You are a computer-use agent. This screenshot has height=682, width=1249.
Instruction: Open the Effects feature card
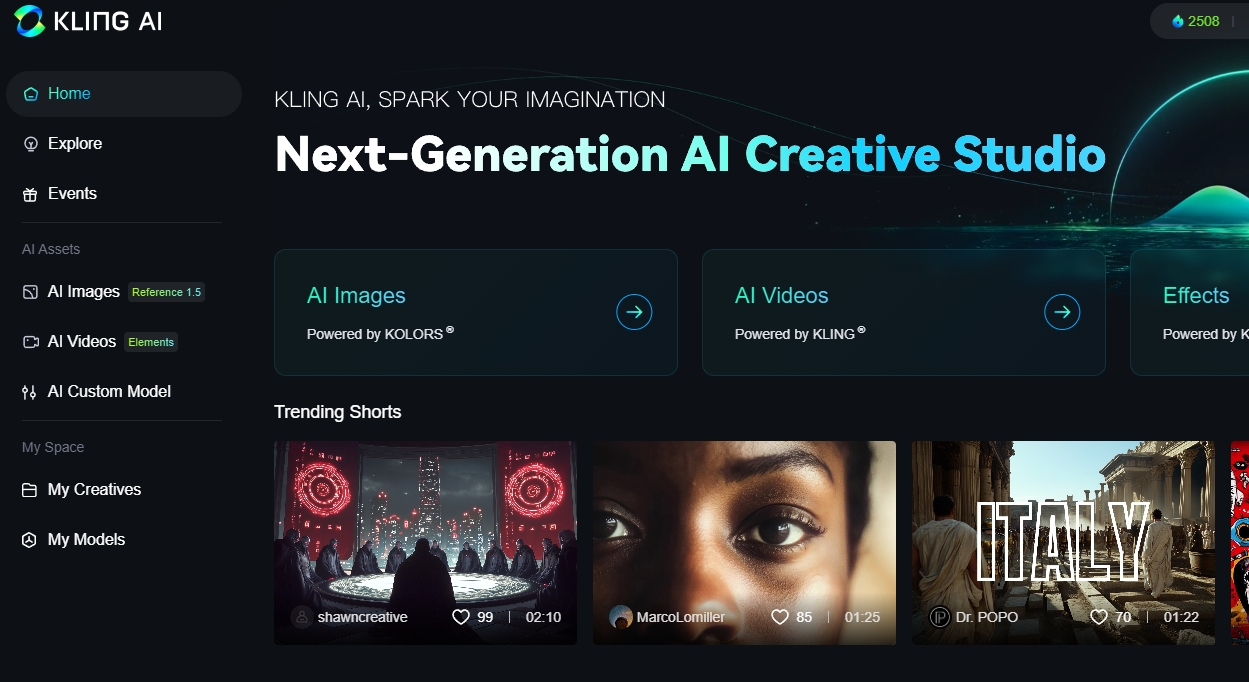click(1190, 312)
